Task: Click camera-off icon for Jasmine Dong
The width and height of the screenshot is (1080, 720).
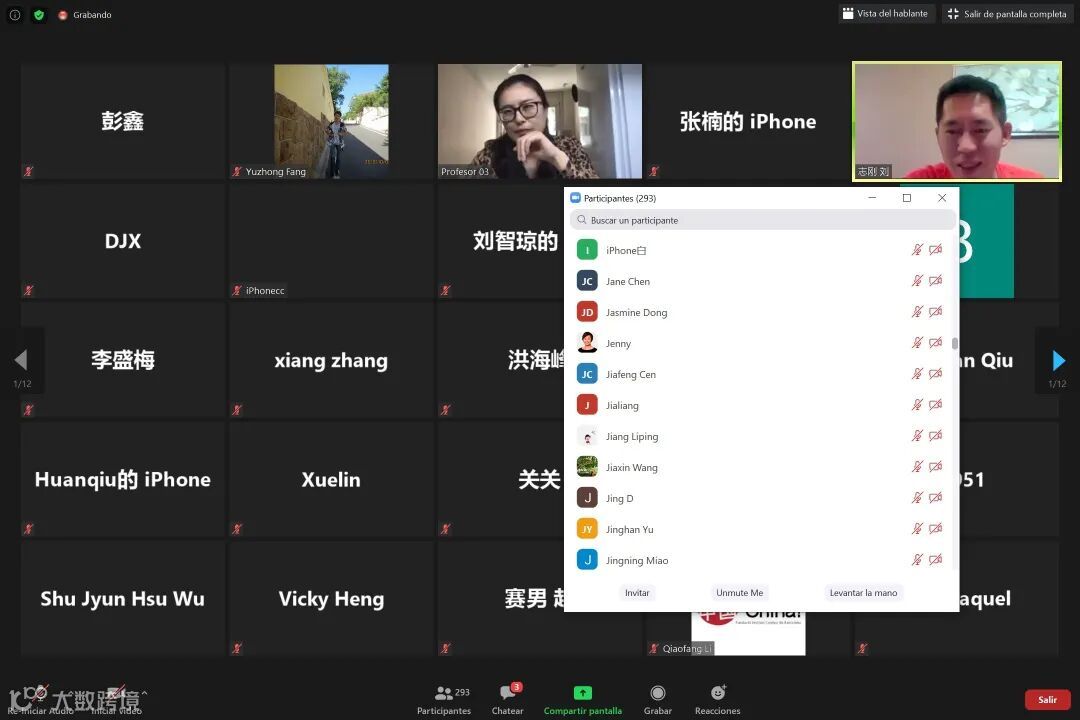Action: pos(935,312)
